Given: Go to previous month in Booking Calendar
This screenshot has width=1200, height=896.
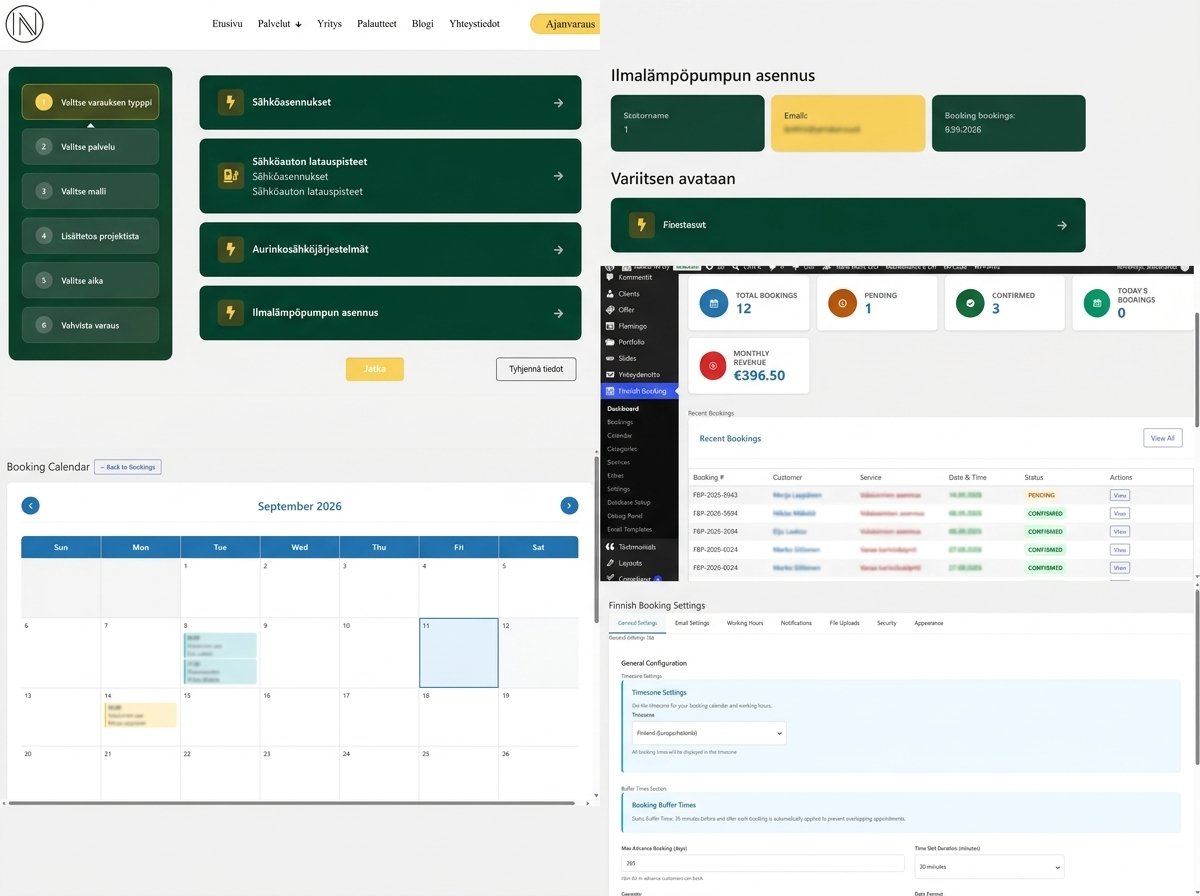Looking at the screenshot, I should pyautogui.click(x=31, y=506).
